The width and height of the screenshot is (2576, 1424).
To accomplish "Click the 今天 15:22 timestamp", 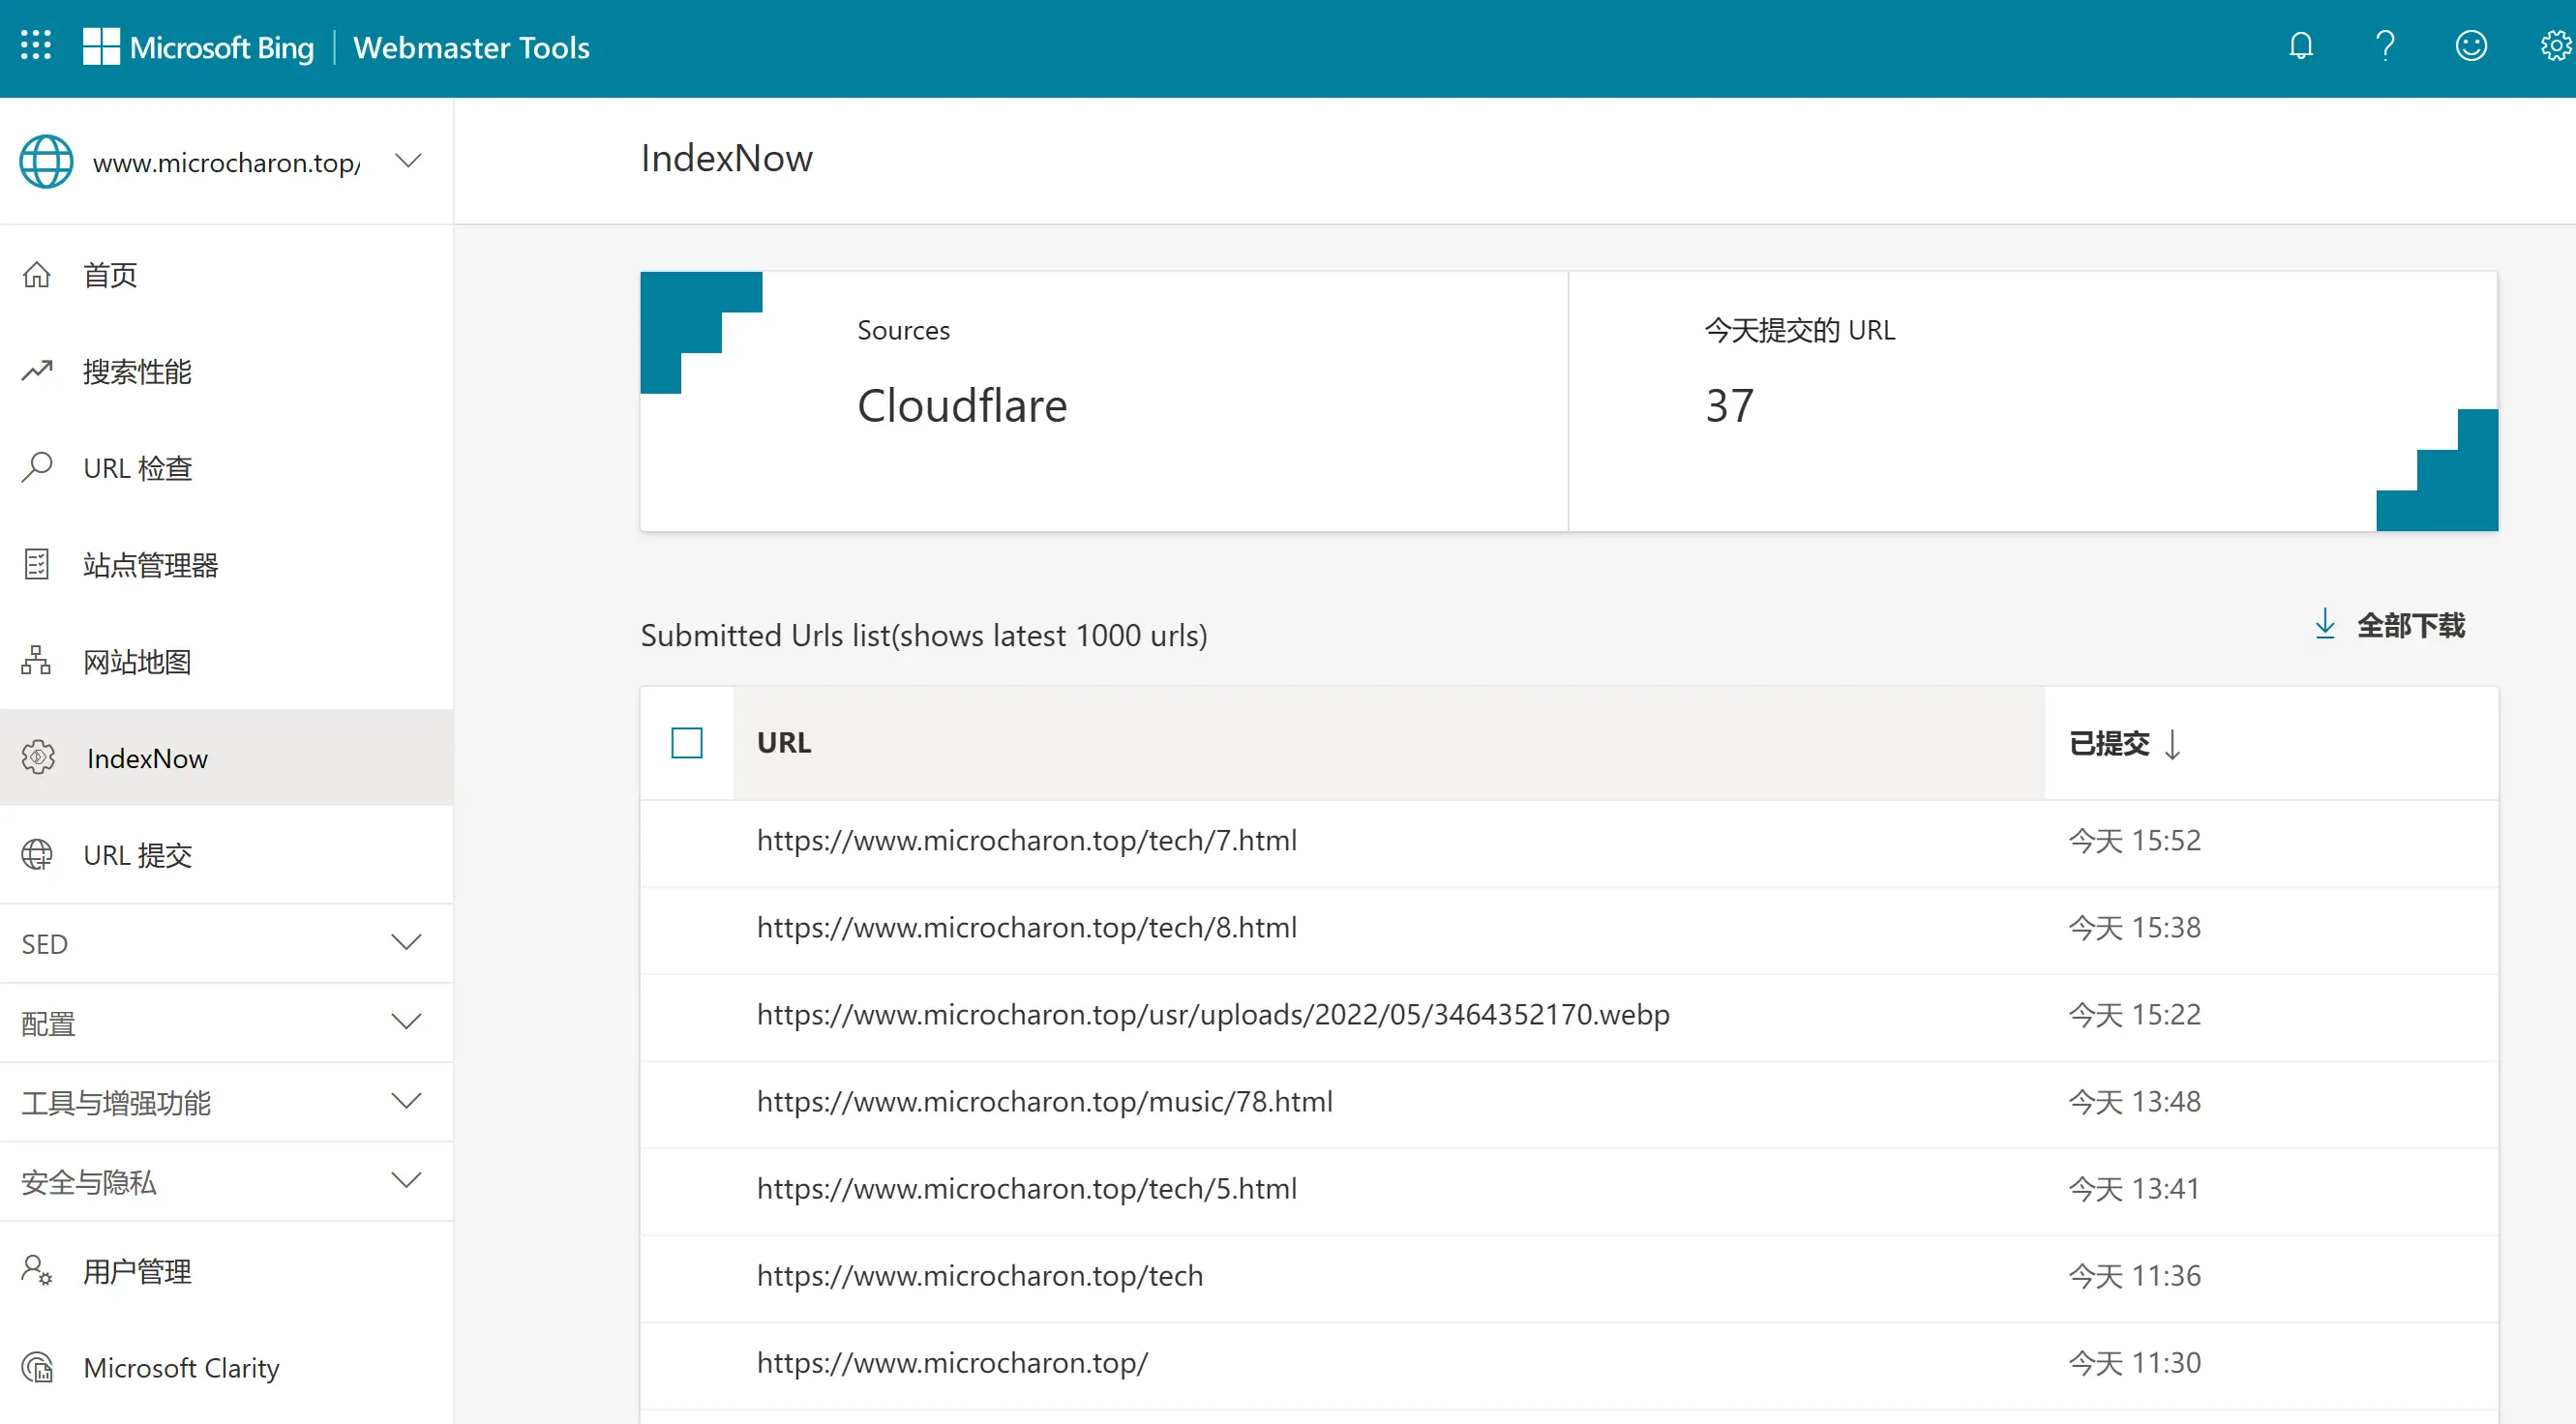I will [x=2134, y=1014].
